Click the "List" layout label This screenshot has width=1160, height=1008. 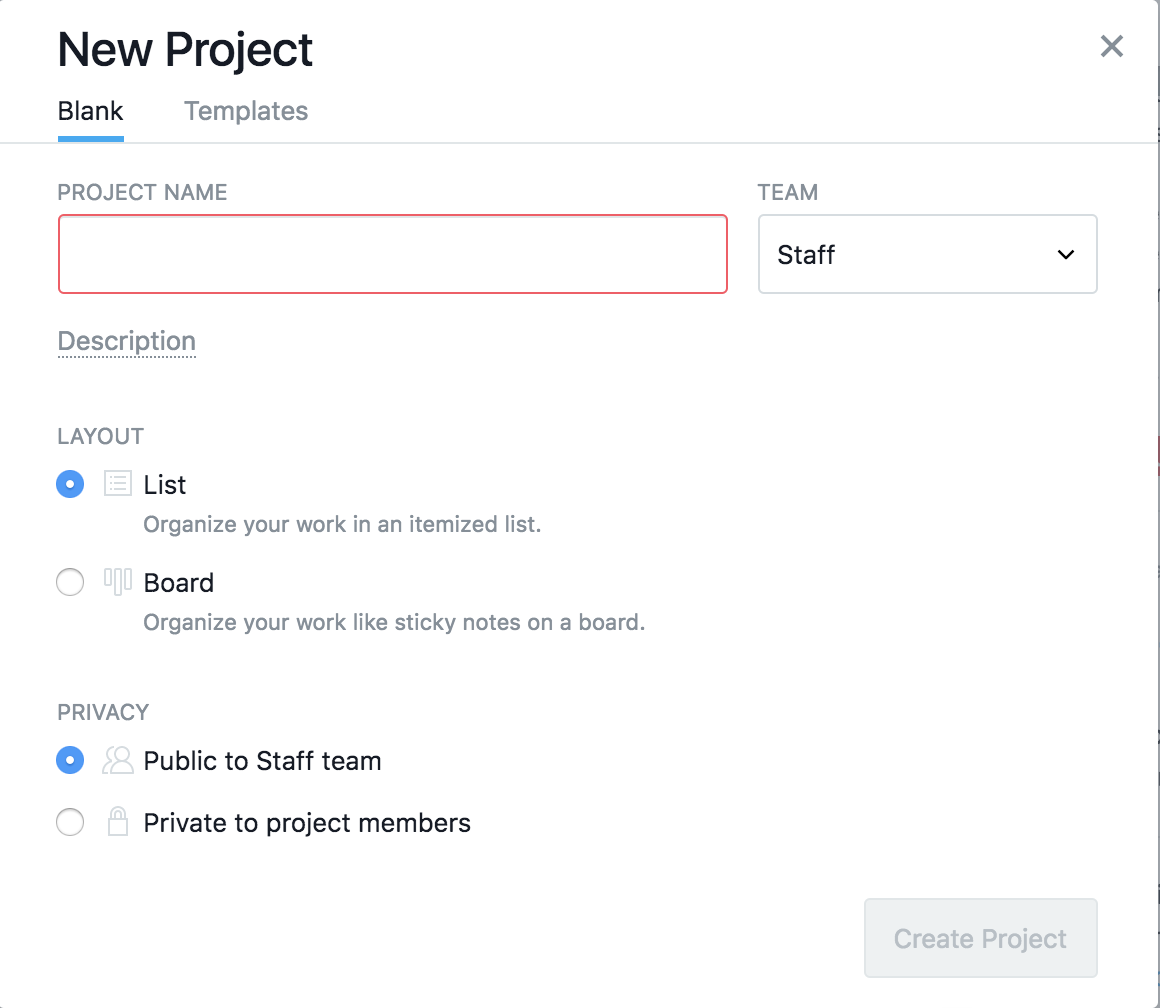165,485
